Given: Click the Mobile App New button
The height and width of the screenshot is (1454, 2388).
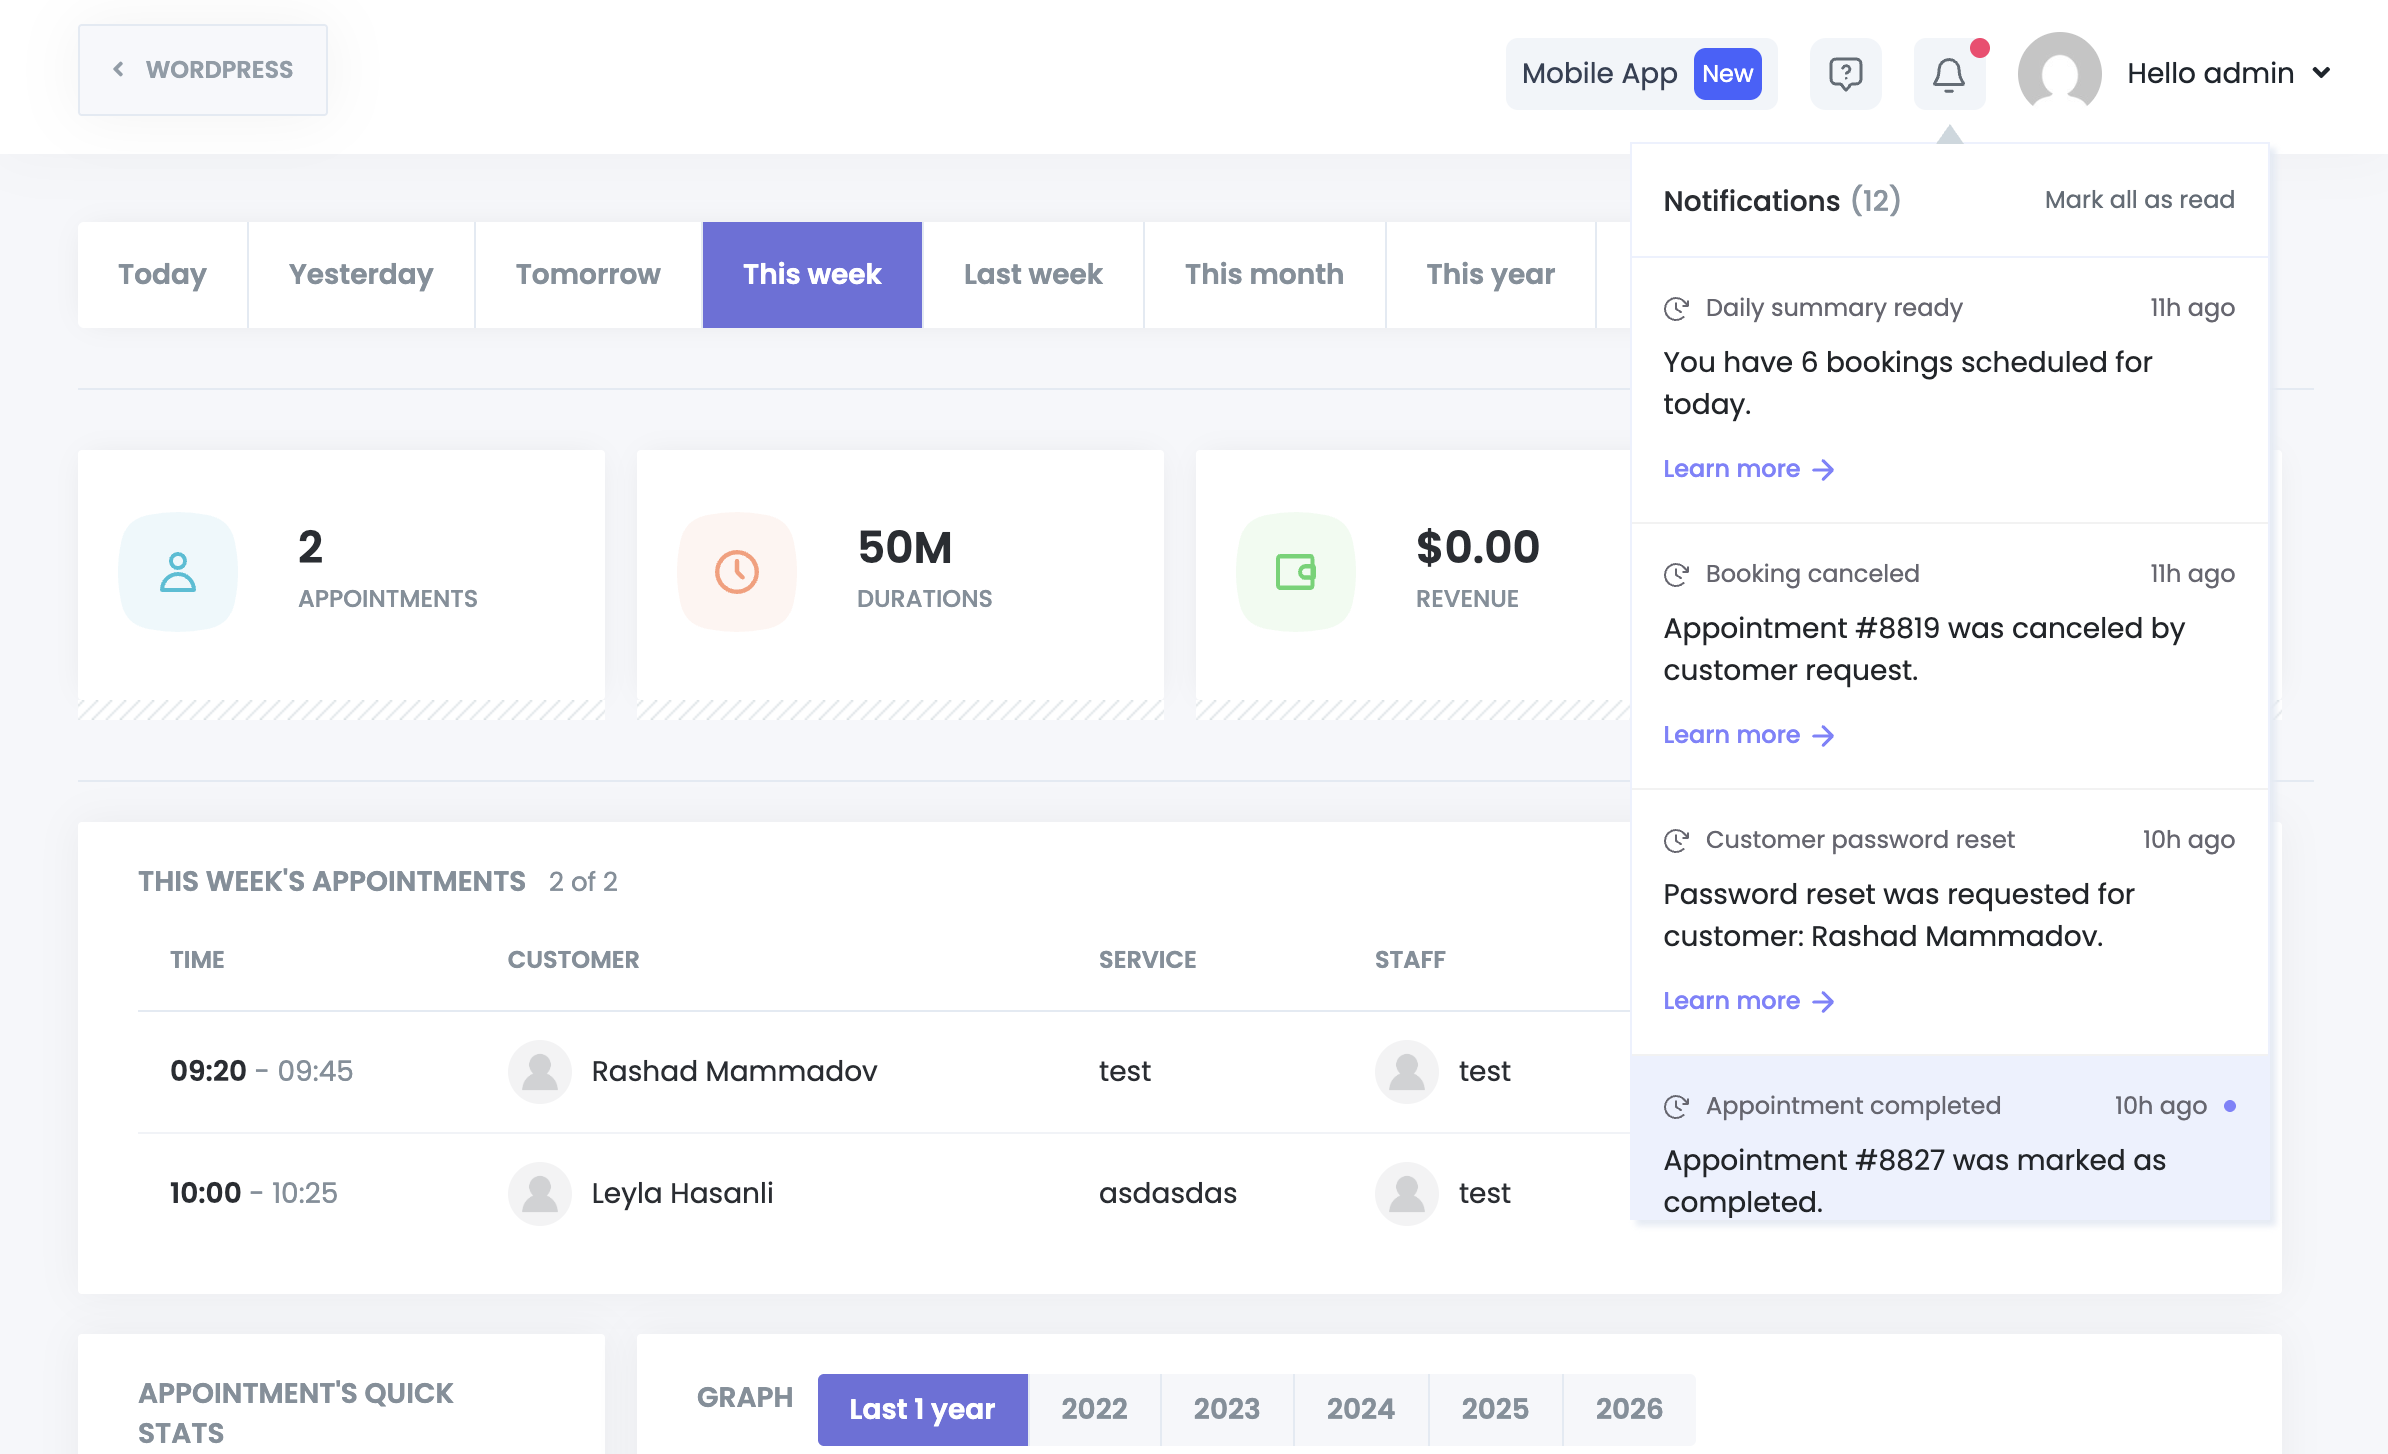Looking at the screenshot, I should [1641, 74].
